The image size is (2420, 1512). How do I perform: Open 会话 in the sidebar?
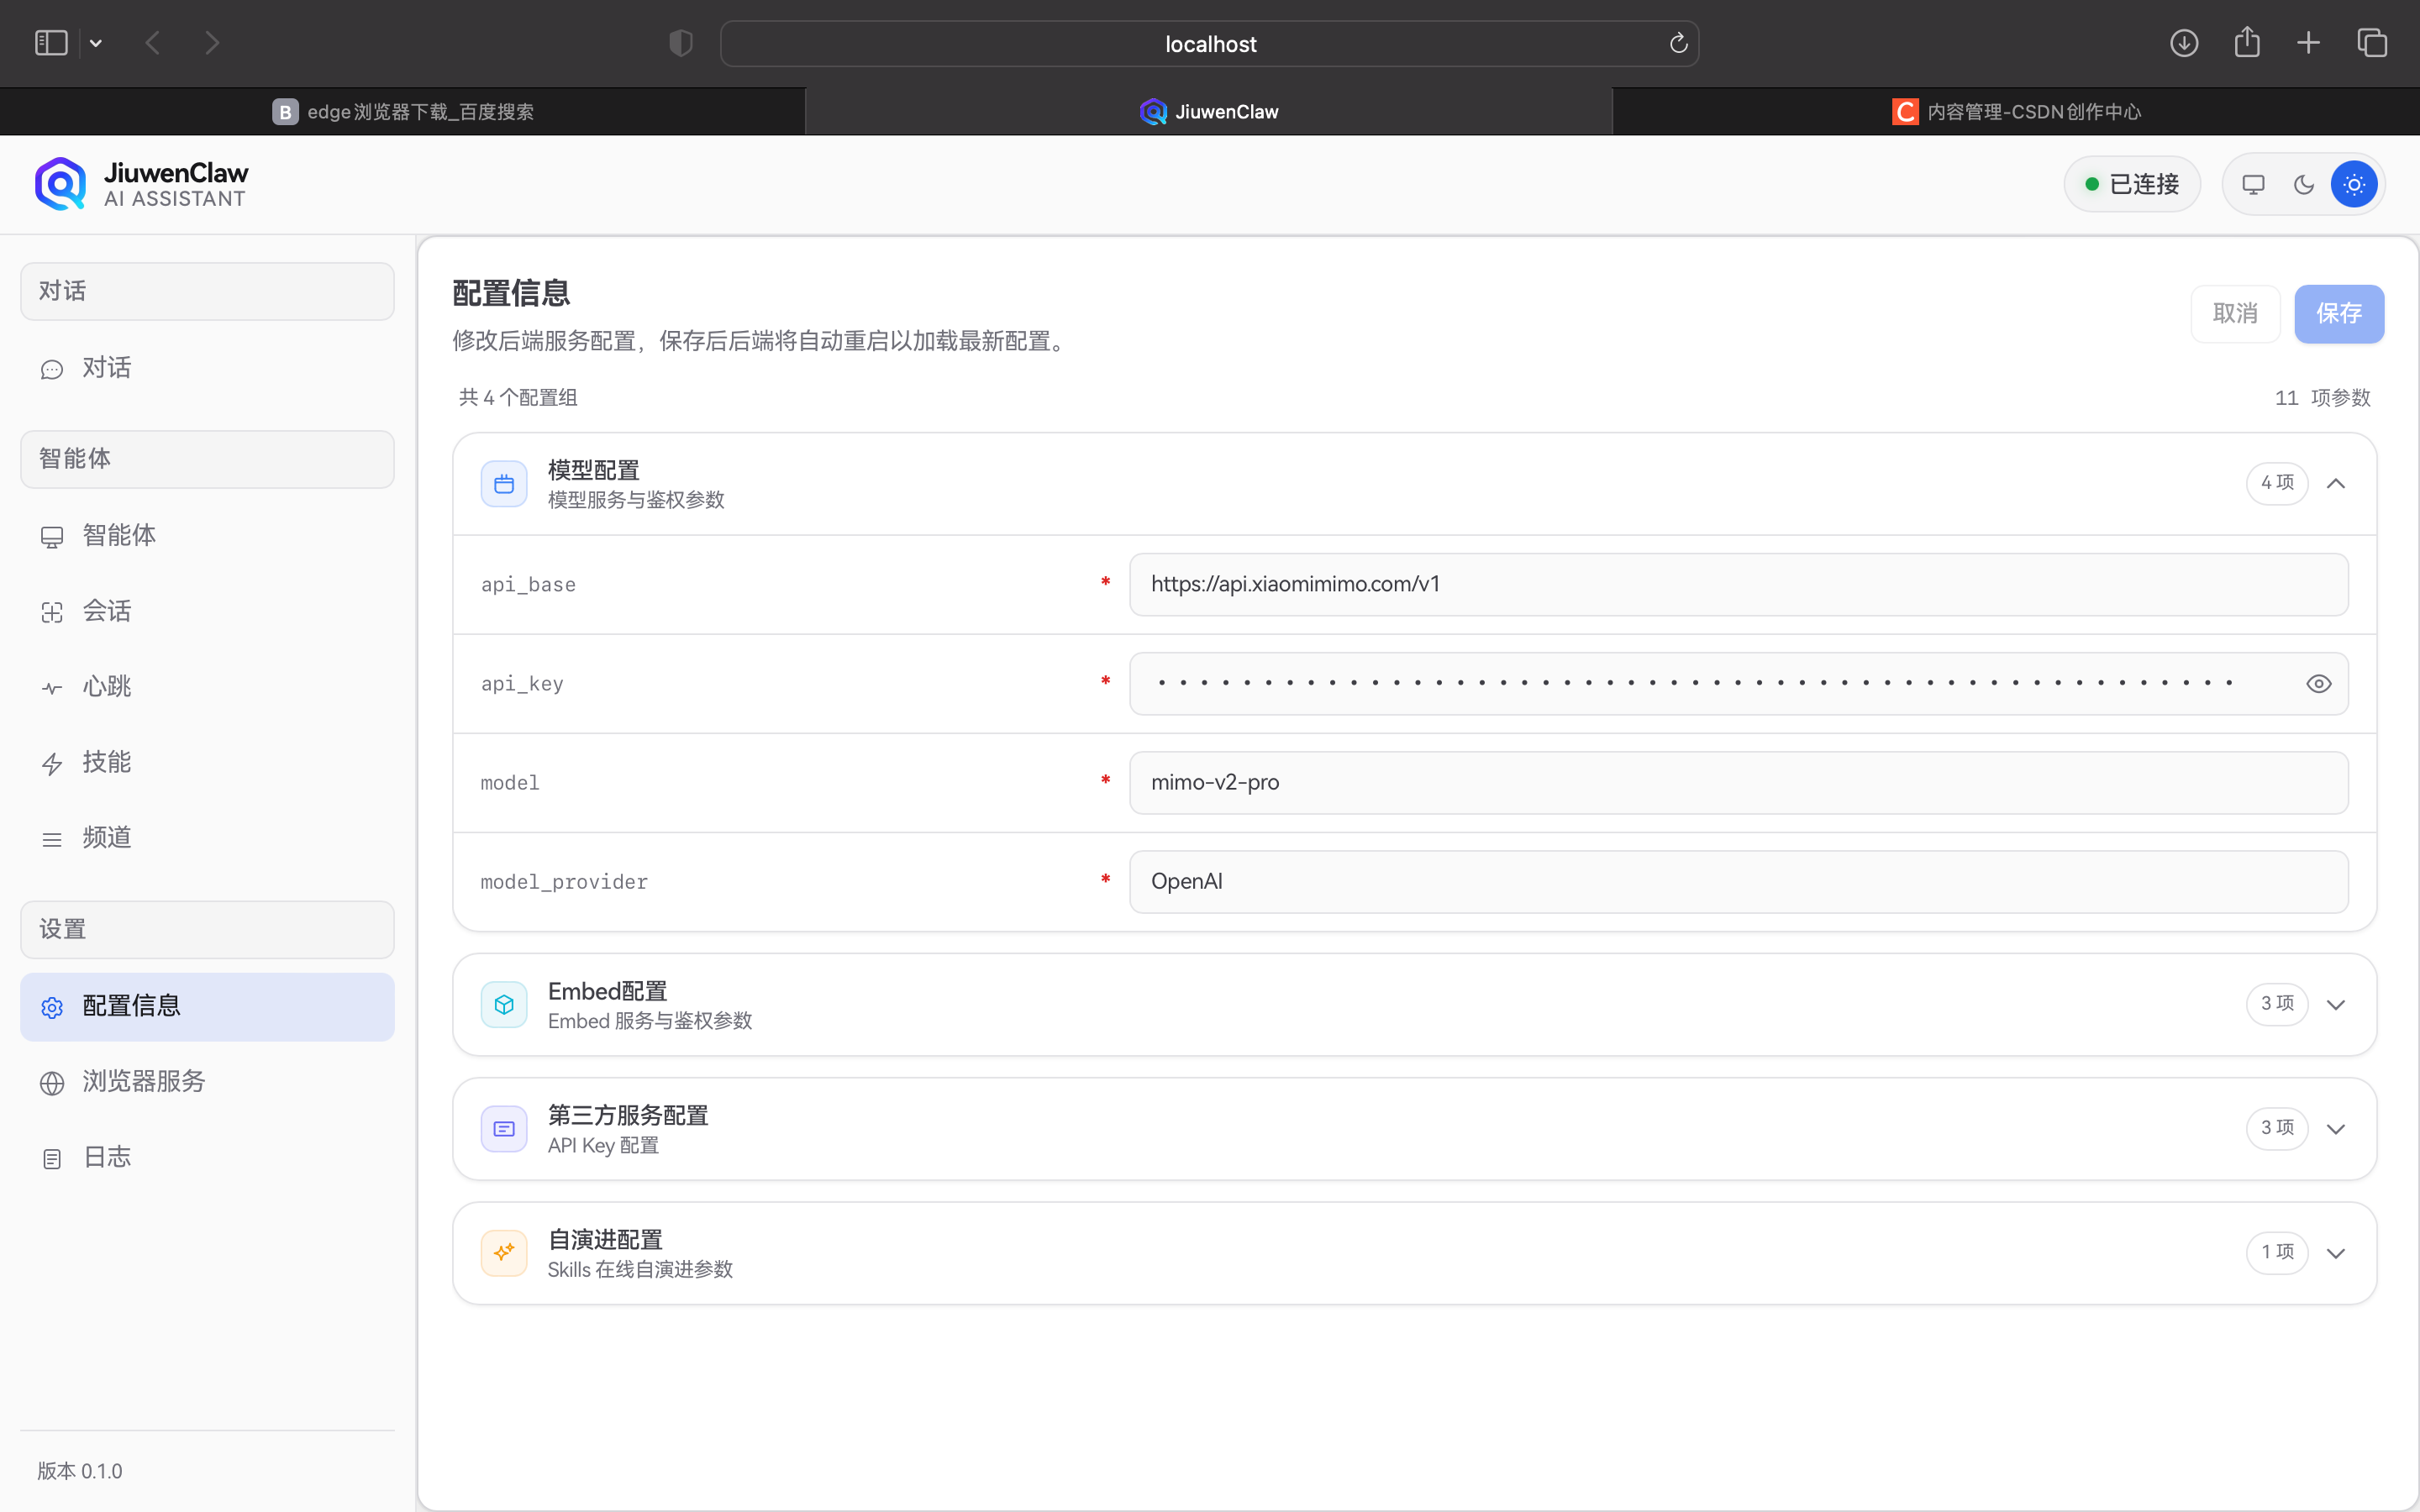(x=106, y=611)
